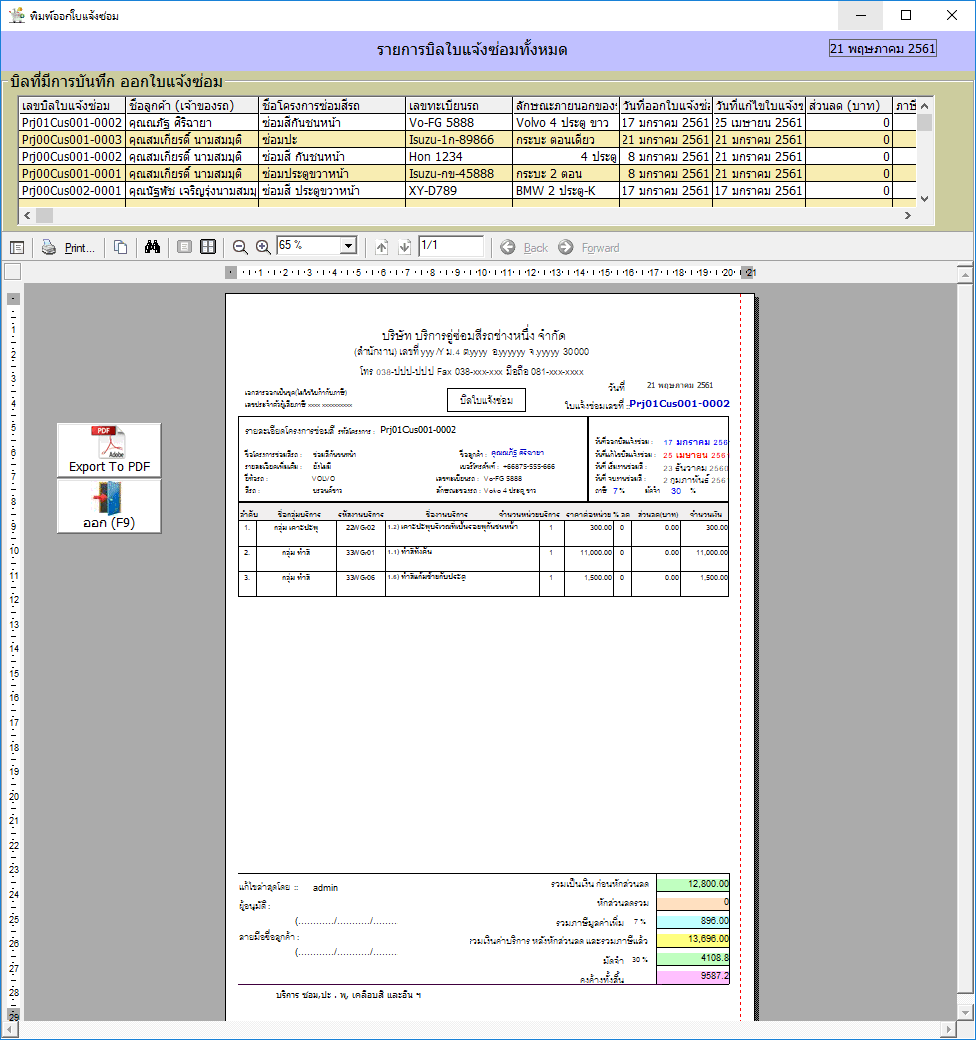Minimize the window
This screenshot has width=976, height=1040.
click(x=861, y=15)
